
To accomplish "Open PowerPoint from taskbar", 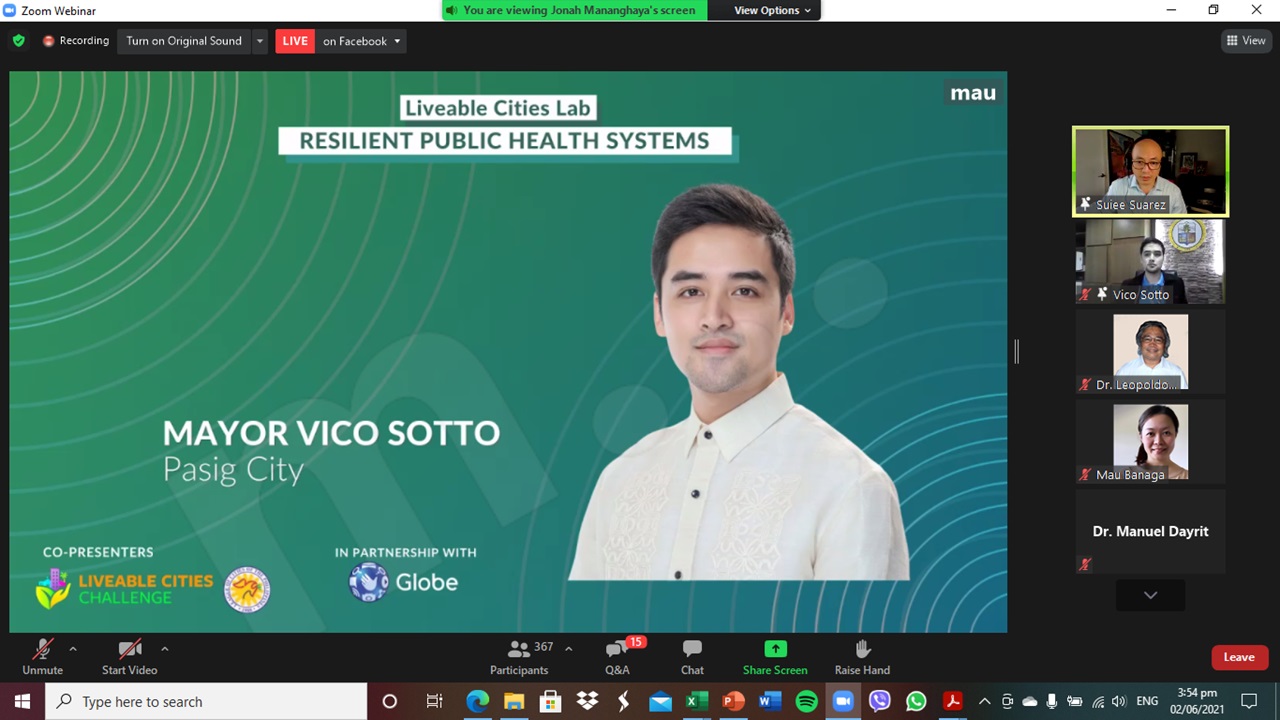I will [x=733, y=701].
